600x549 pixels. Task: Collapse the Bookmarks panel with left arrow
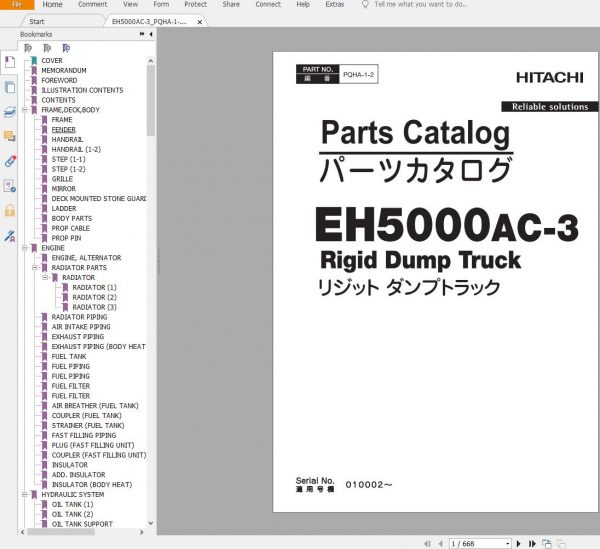point(151,34)
